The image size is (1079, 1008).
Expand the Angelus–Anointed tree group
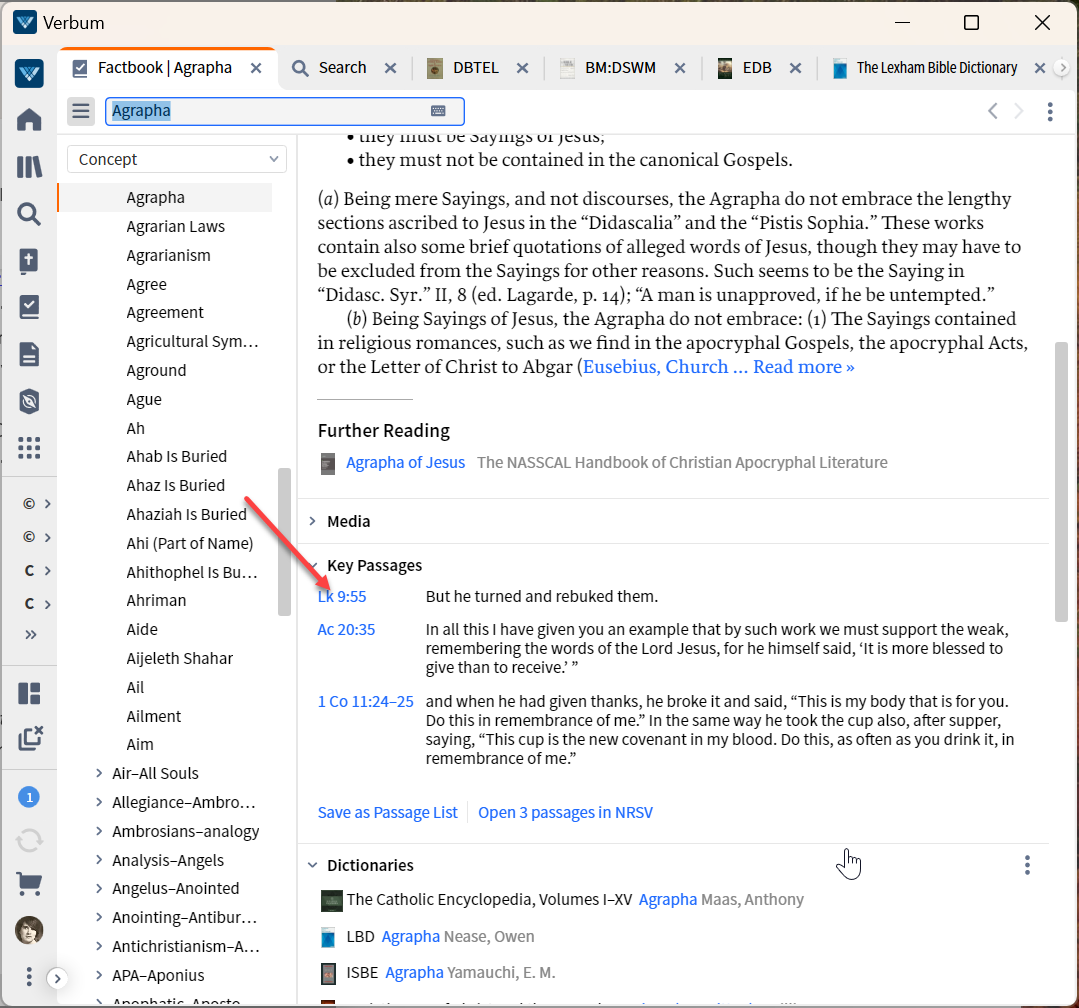point(99,888)
